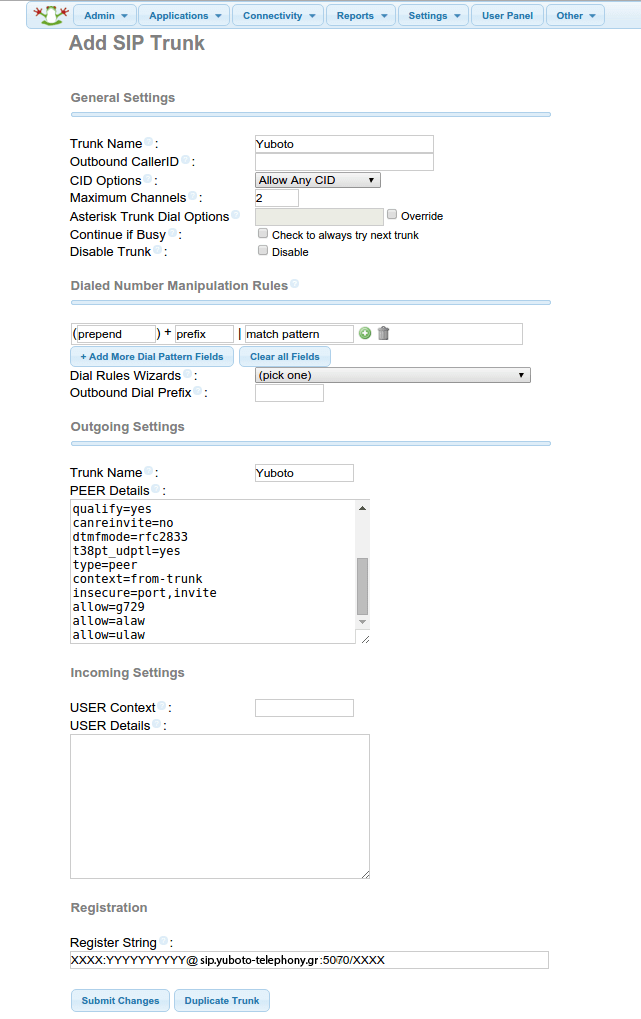Viewport: 641px width, 1019px height.
Task: Click the match pattern field
Action: 299,334
